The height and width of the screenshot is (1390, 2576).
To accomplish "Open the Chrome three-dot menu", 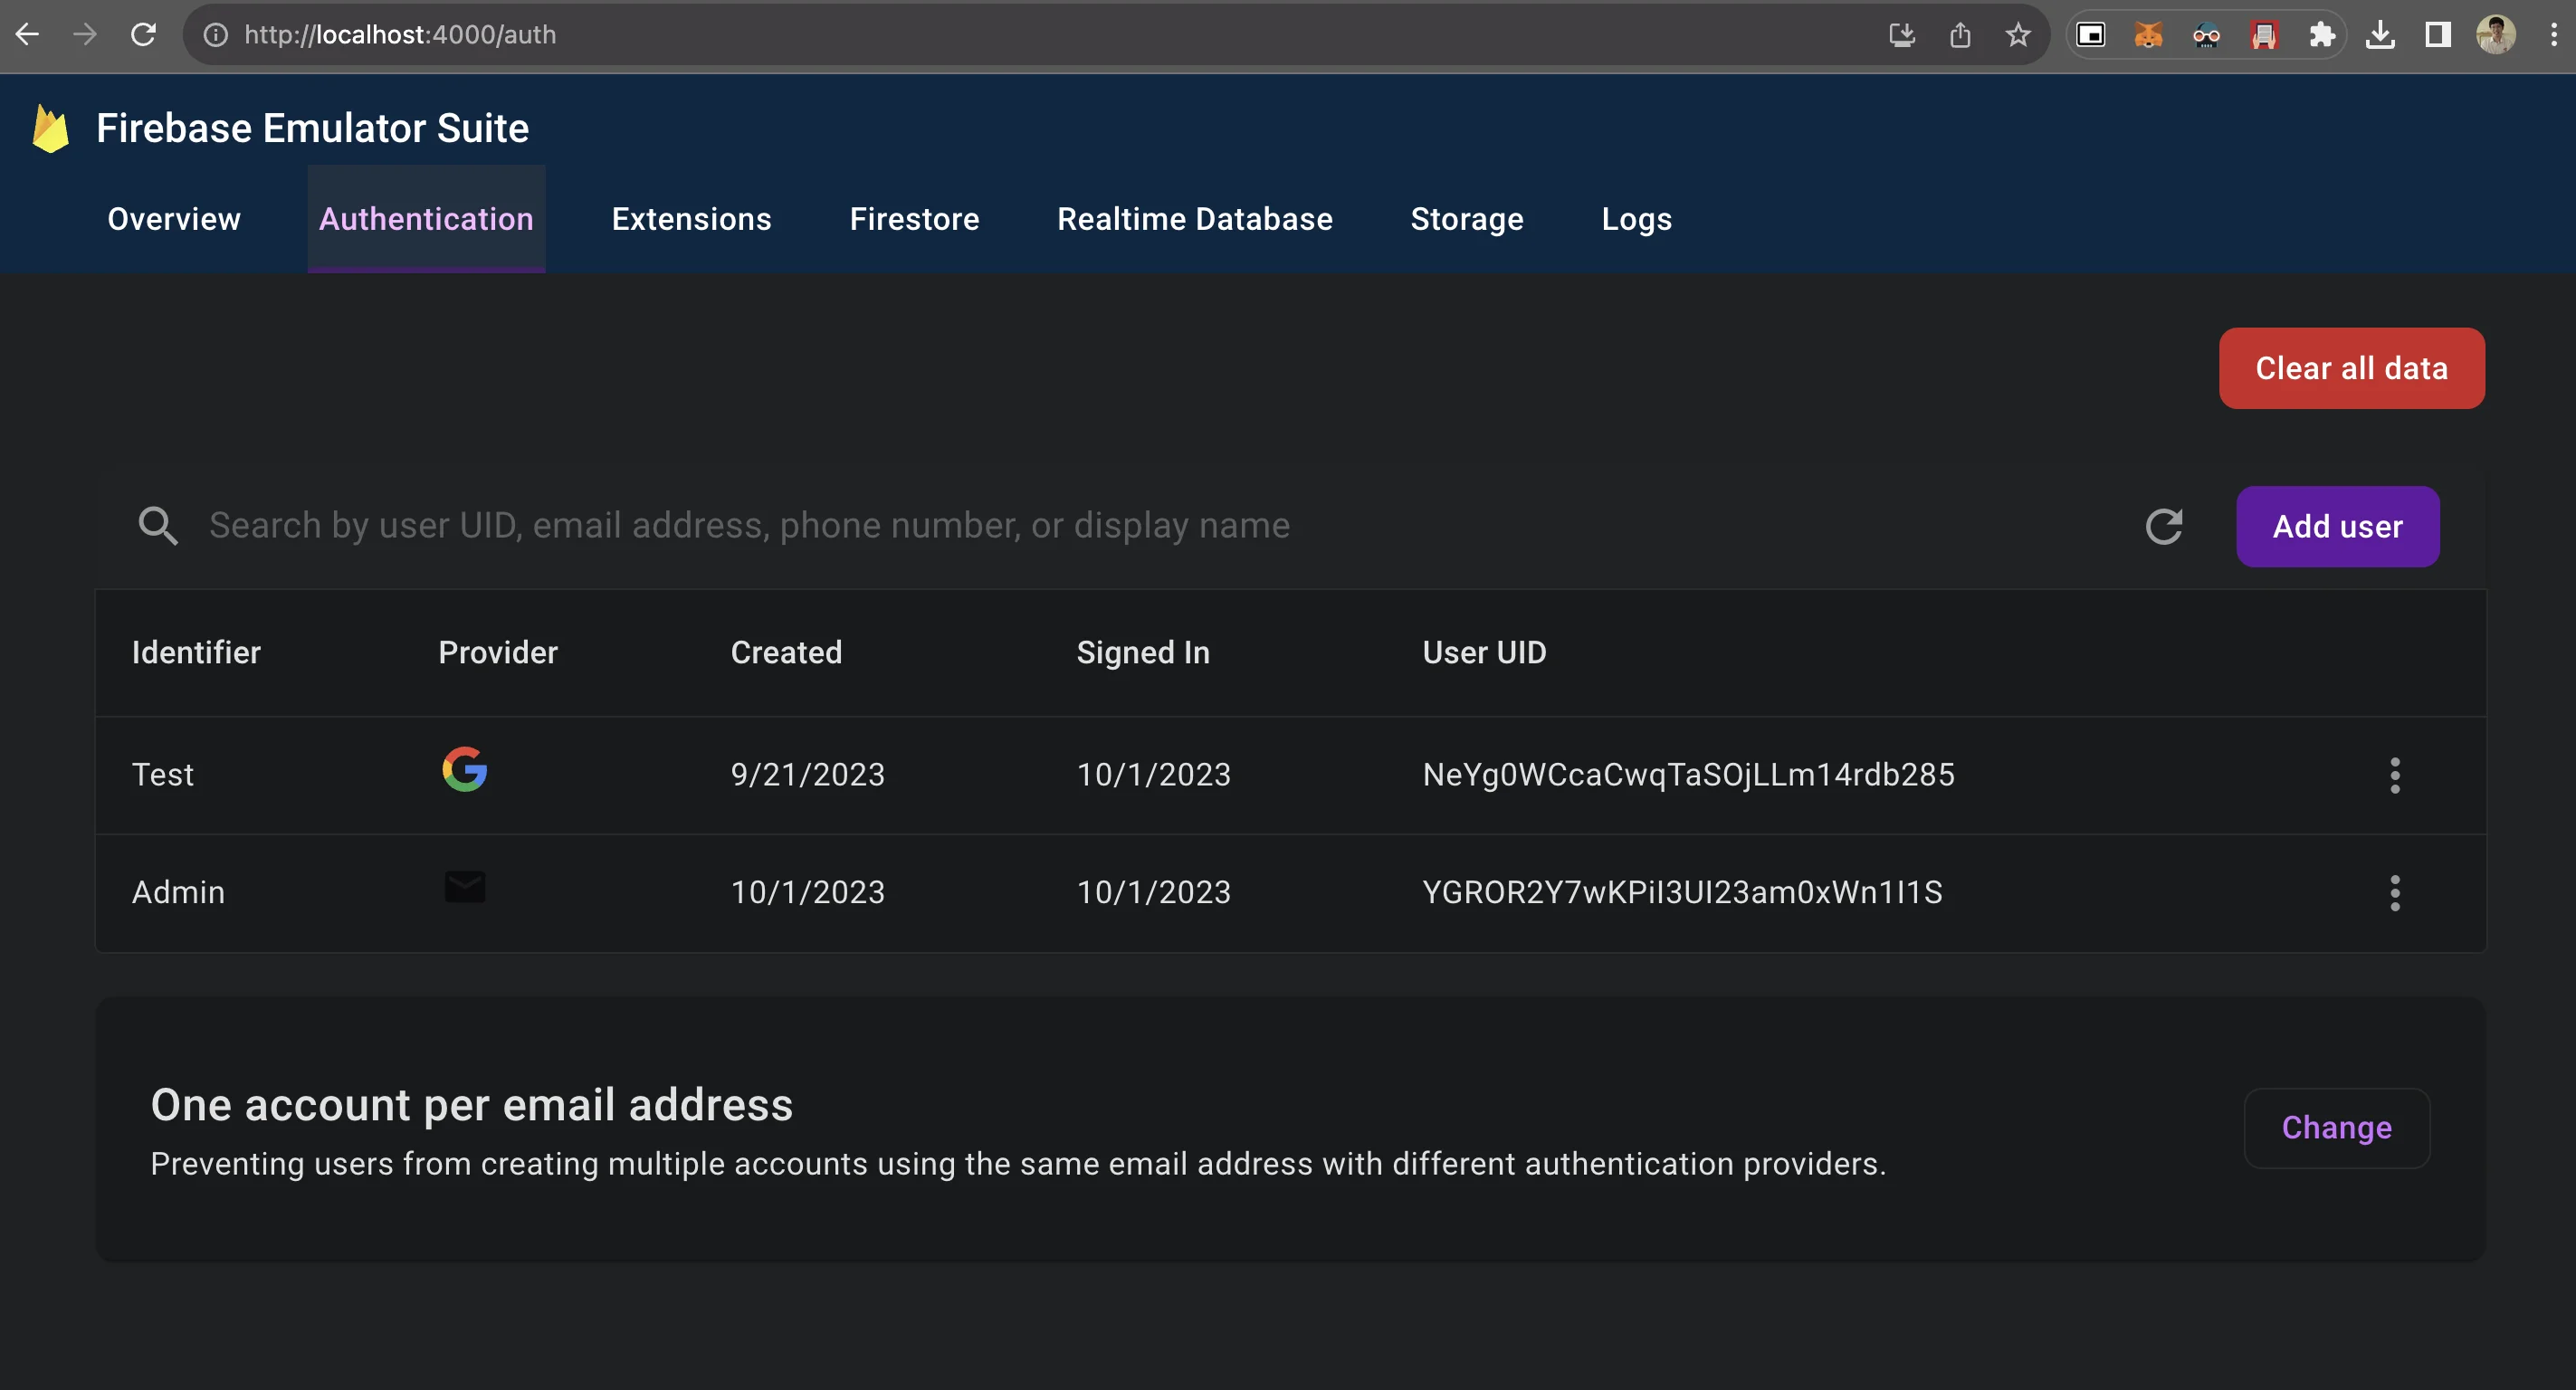I will pos(2553,35).
